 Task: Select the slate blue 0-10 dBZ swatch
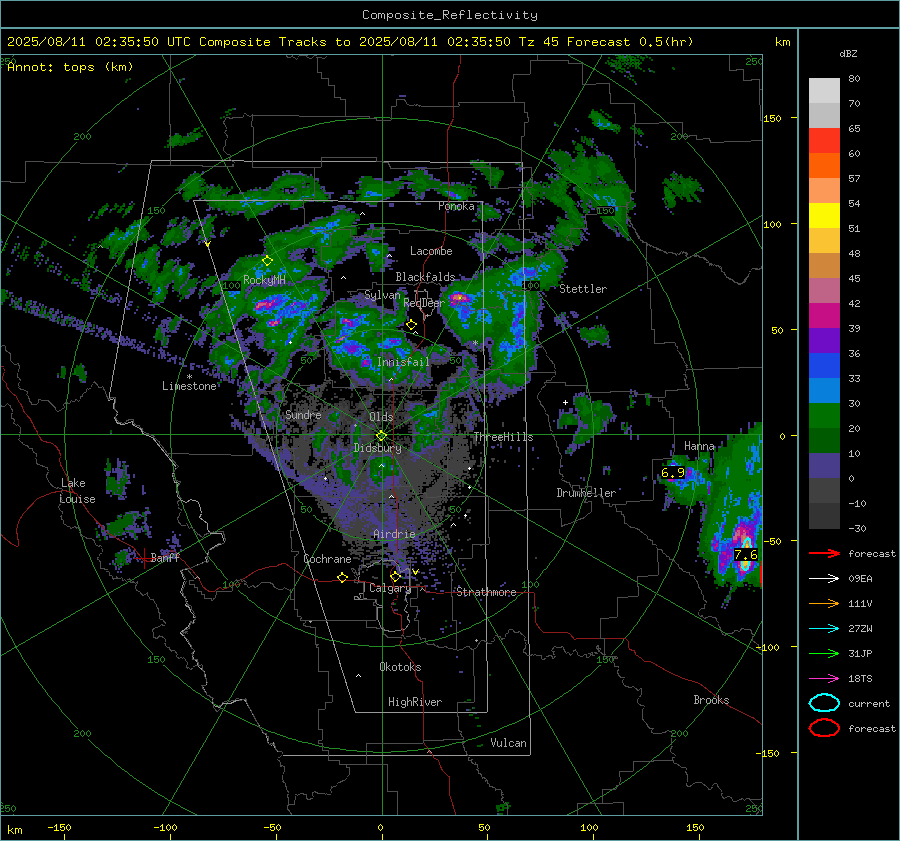click(824, 465)
